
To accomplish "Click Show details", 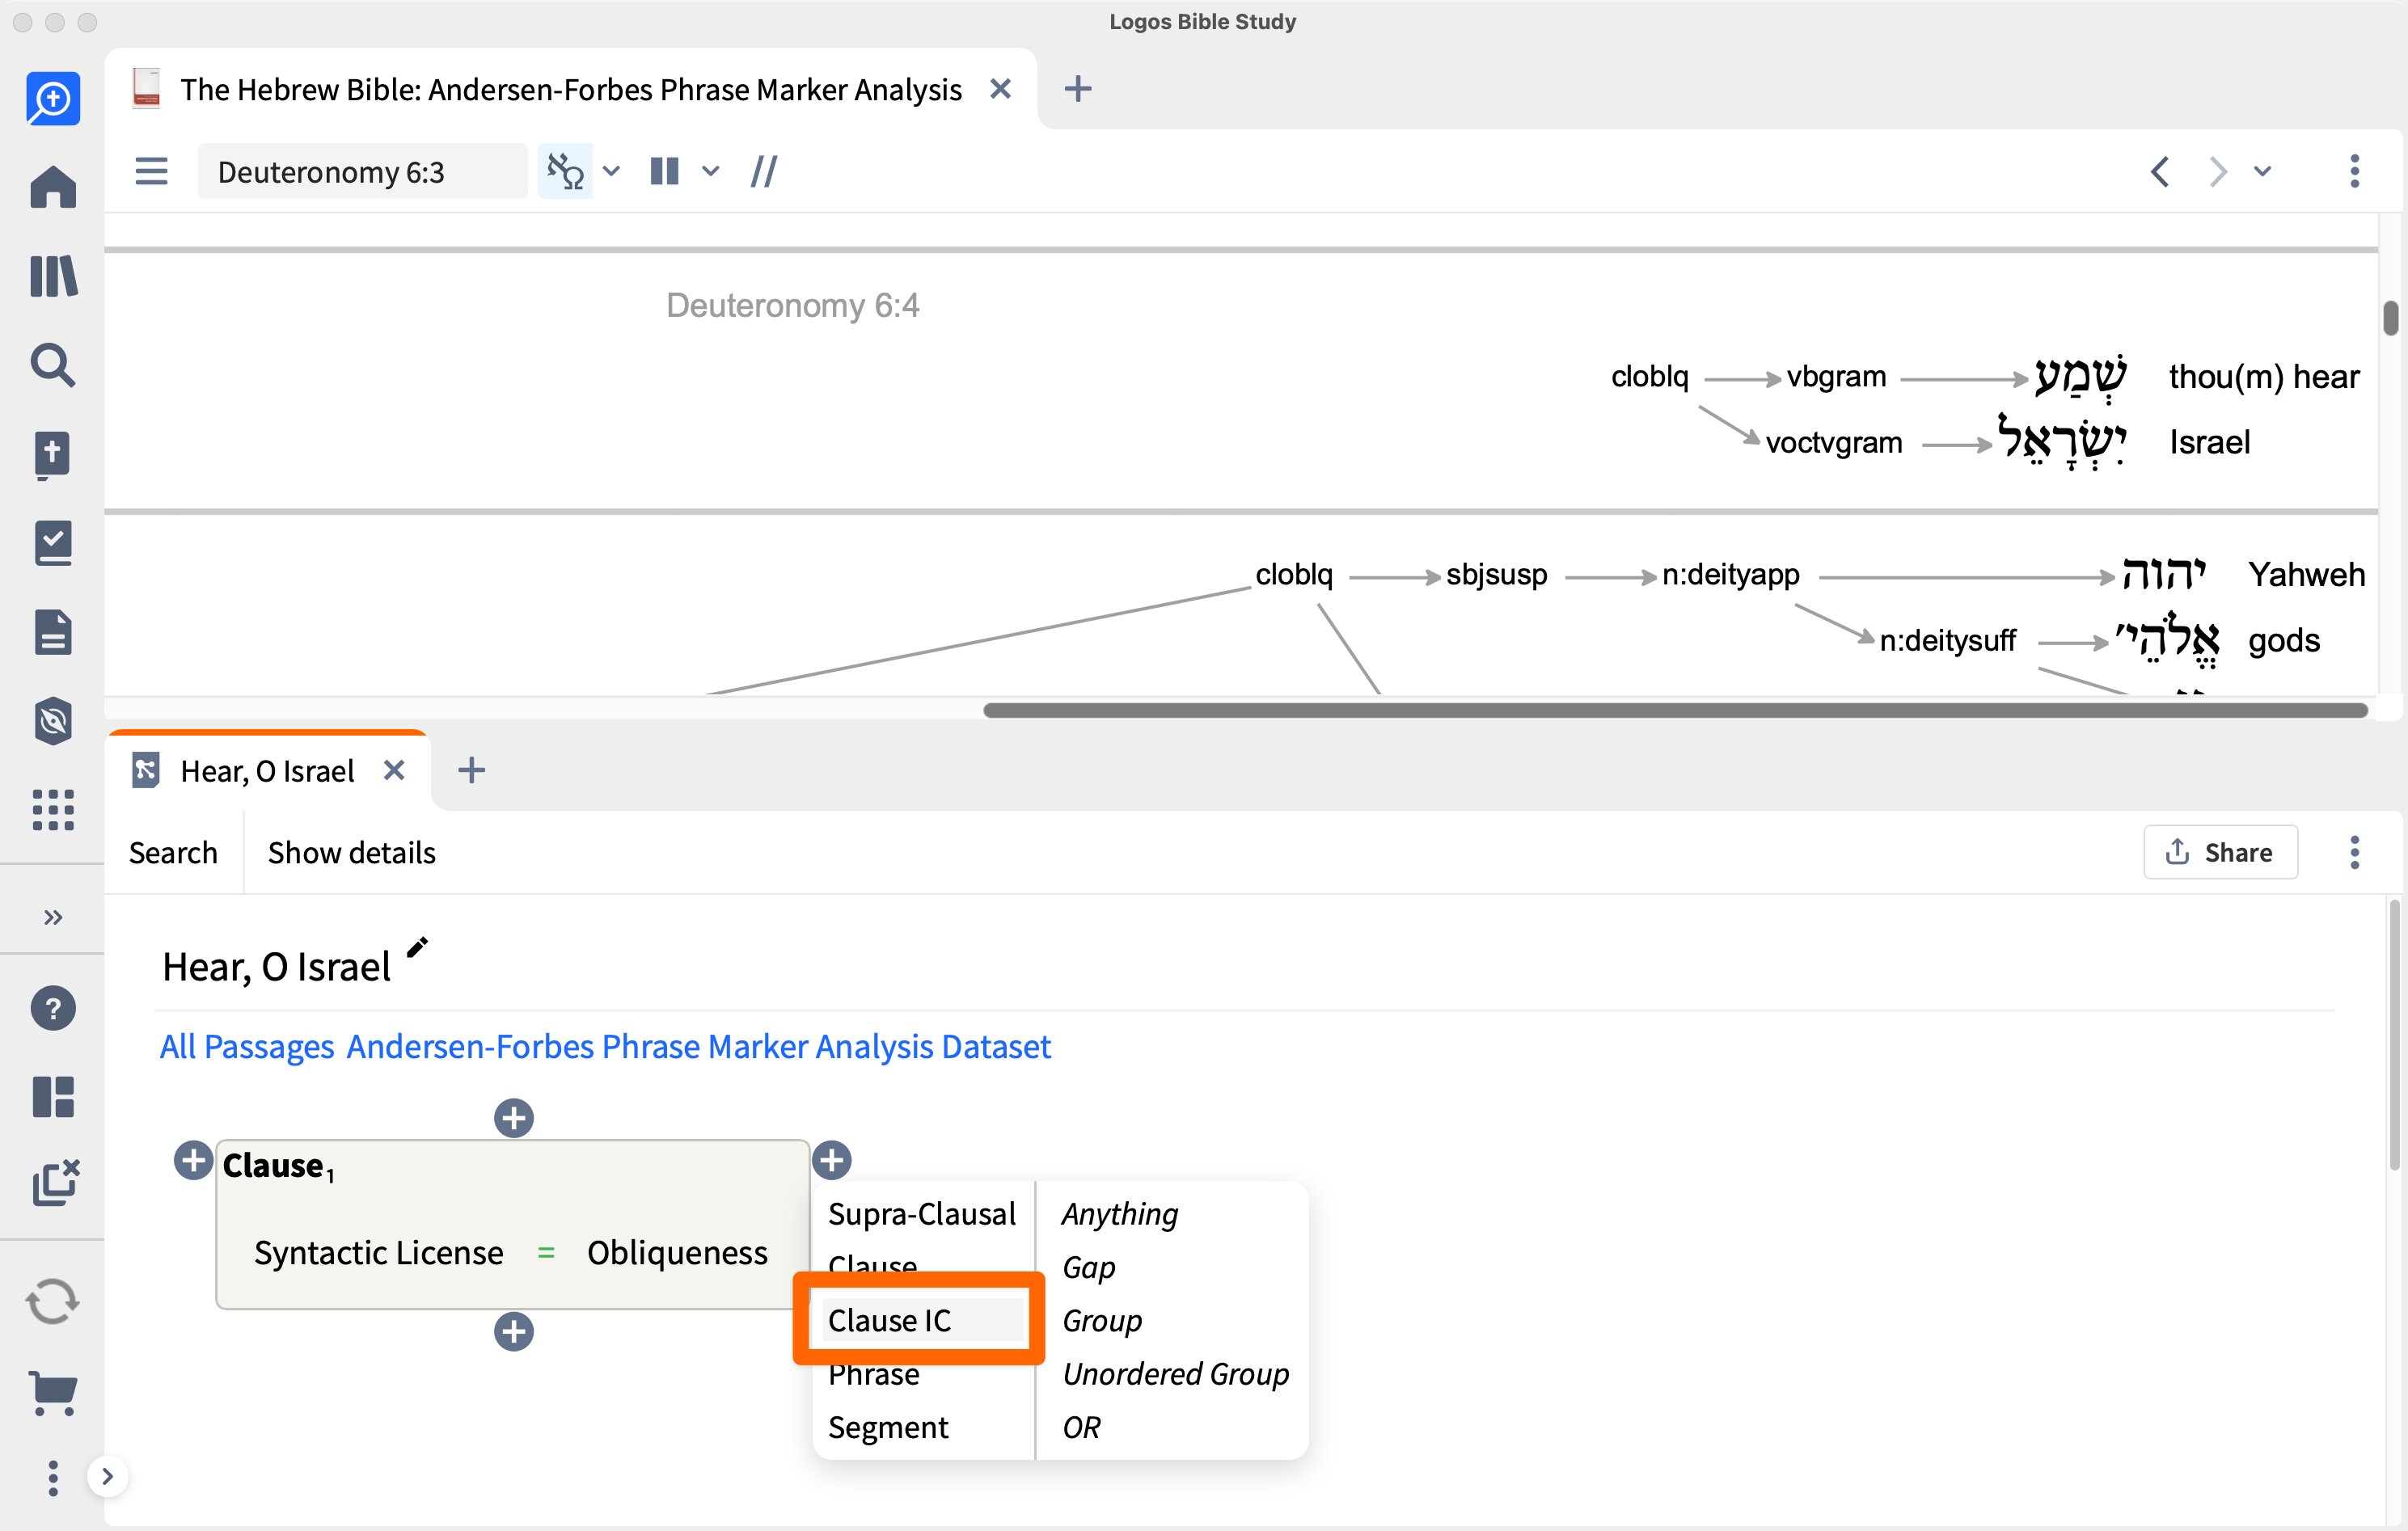I will [352, 853].
